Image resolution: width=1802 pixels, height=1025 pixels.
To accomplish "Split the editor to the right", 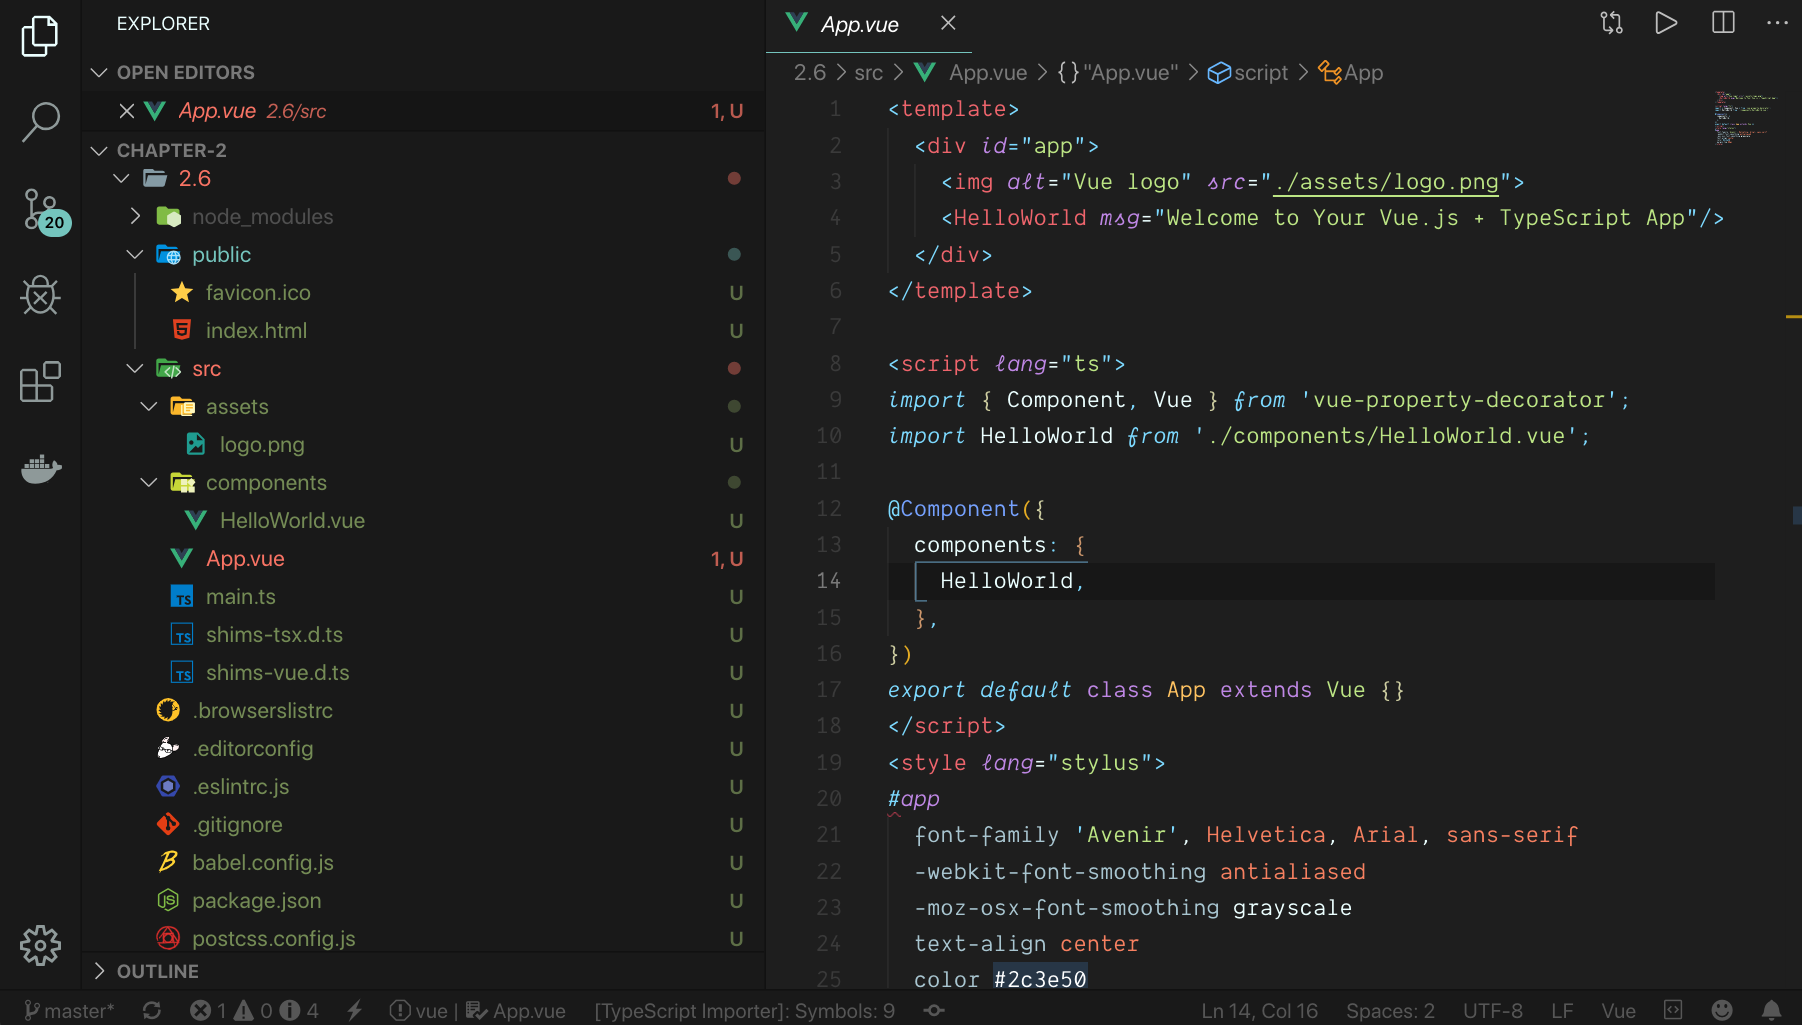I will click(x=1723, y=23).
